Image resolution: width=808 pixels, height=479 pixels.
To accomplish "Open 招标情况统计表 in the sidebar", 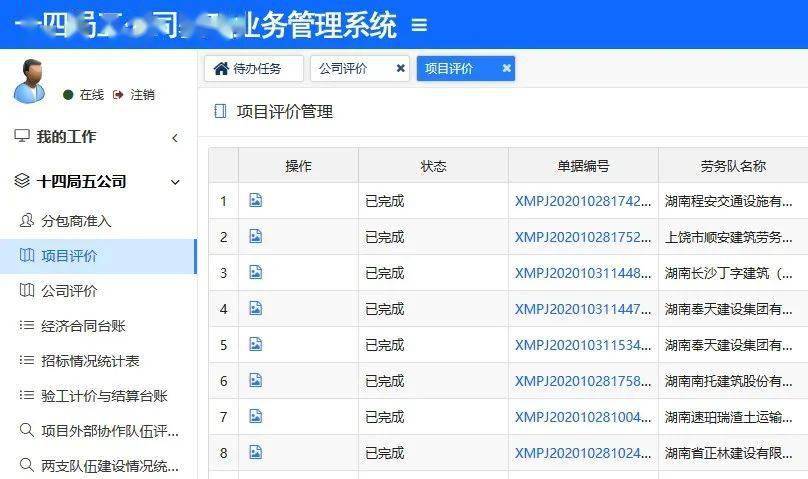I will [90, 361].
